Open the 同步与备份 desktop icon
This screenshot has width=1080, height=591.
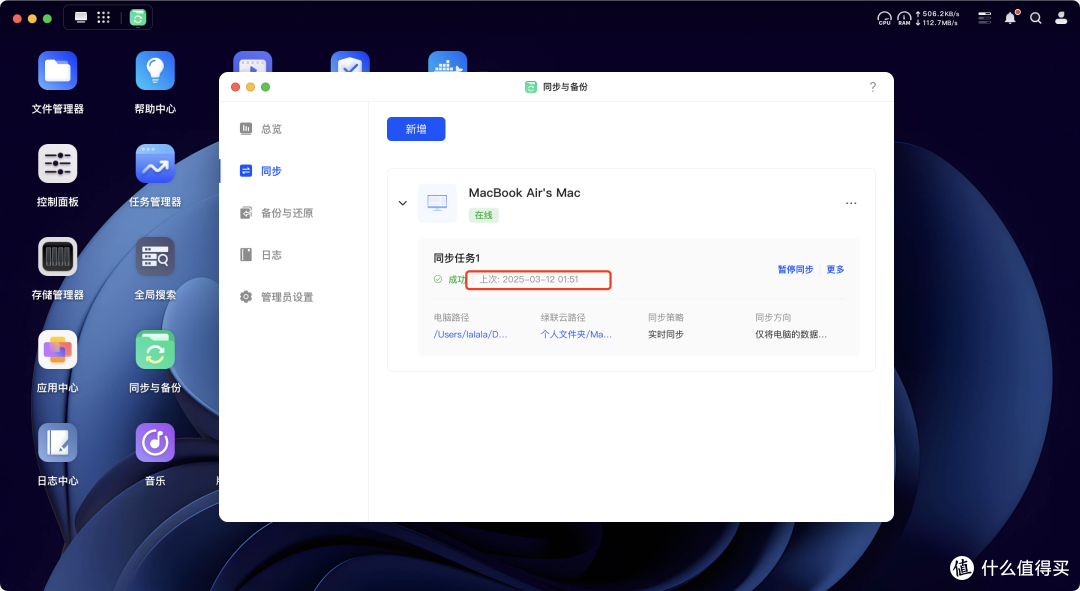[x=155, y=350]
